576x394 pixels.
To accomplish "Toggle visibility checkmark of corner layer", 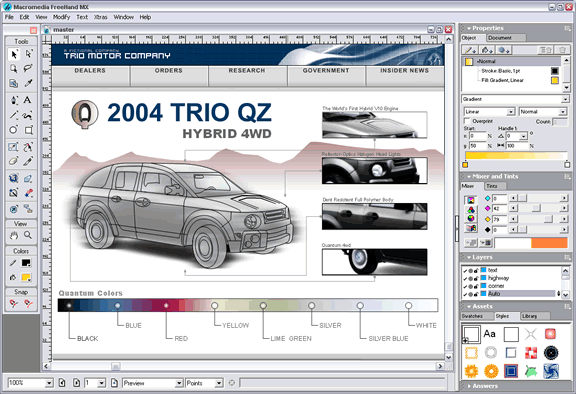I will point(465,286).
